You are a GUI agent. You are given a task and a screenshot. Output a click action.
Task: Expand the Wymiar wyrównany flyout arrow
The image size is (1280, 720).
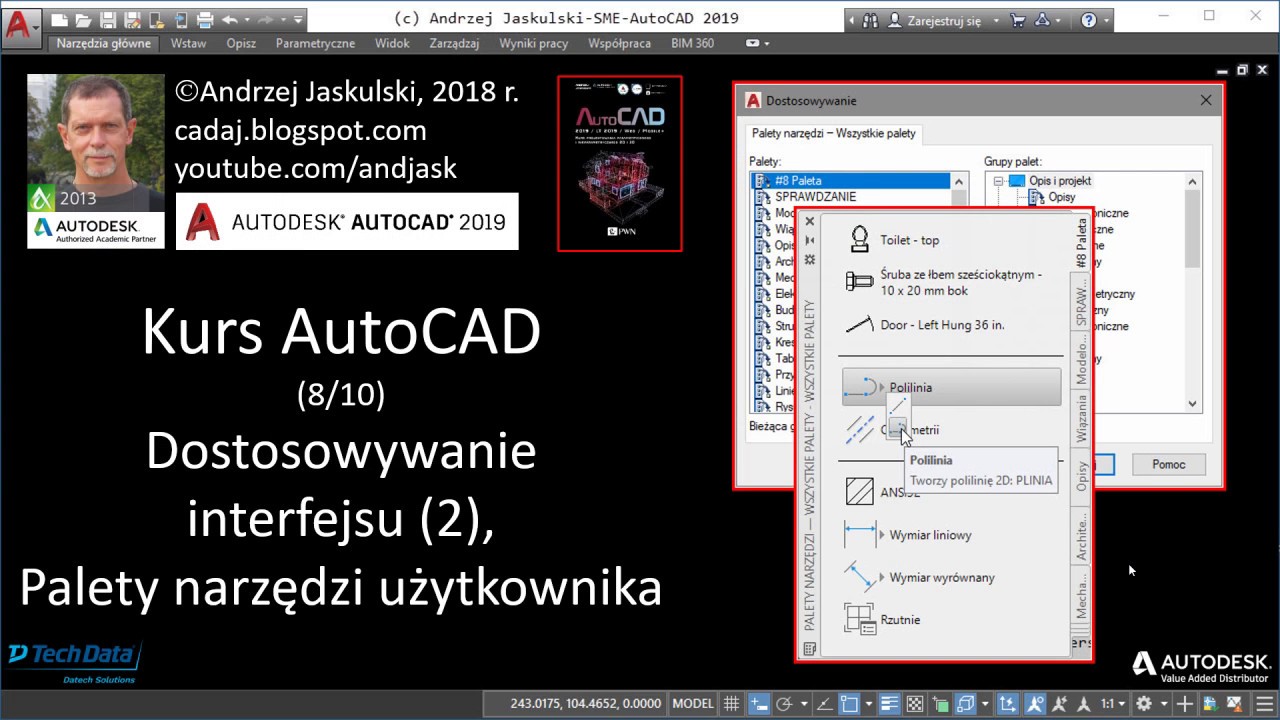tap(882, 577)
